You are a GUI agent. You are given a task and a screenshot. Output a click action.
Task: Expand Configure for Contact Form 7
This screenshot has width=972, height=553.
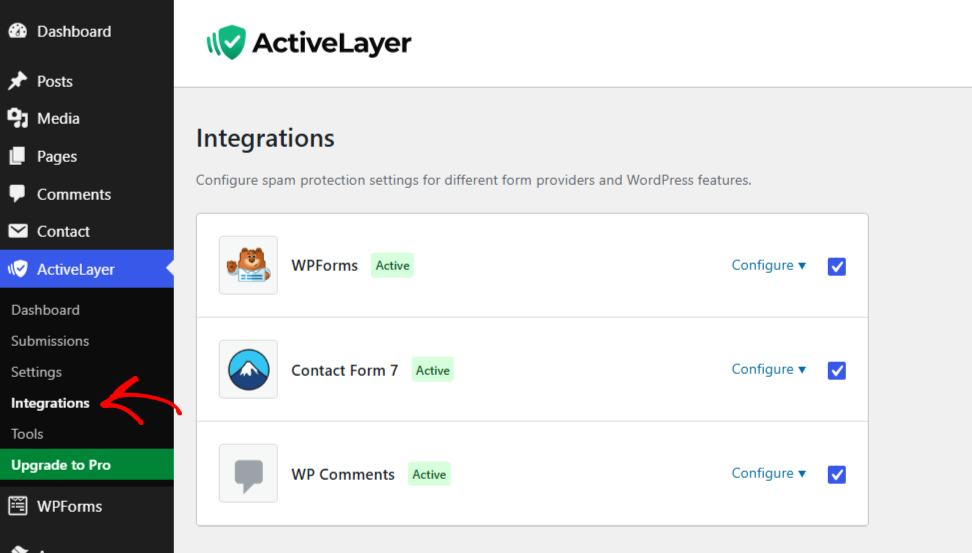[x=769, y=369]
